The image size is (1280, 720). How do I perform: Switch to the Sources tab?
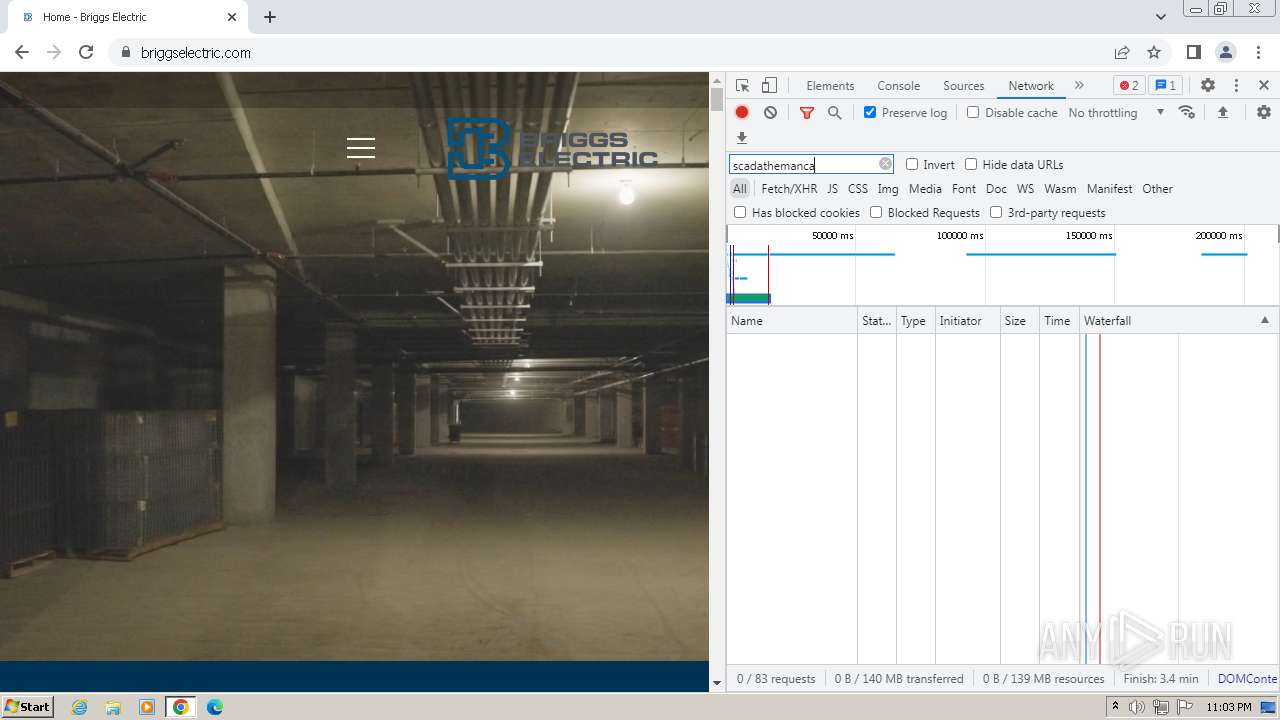(964, 86)
